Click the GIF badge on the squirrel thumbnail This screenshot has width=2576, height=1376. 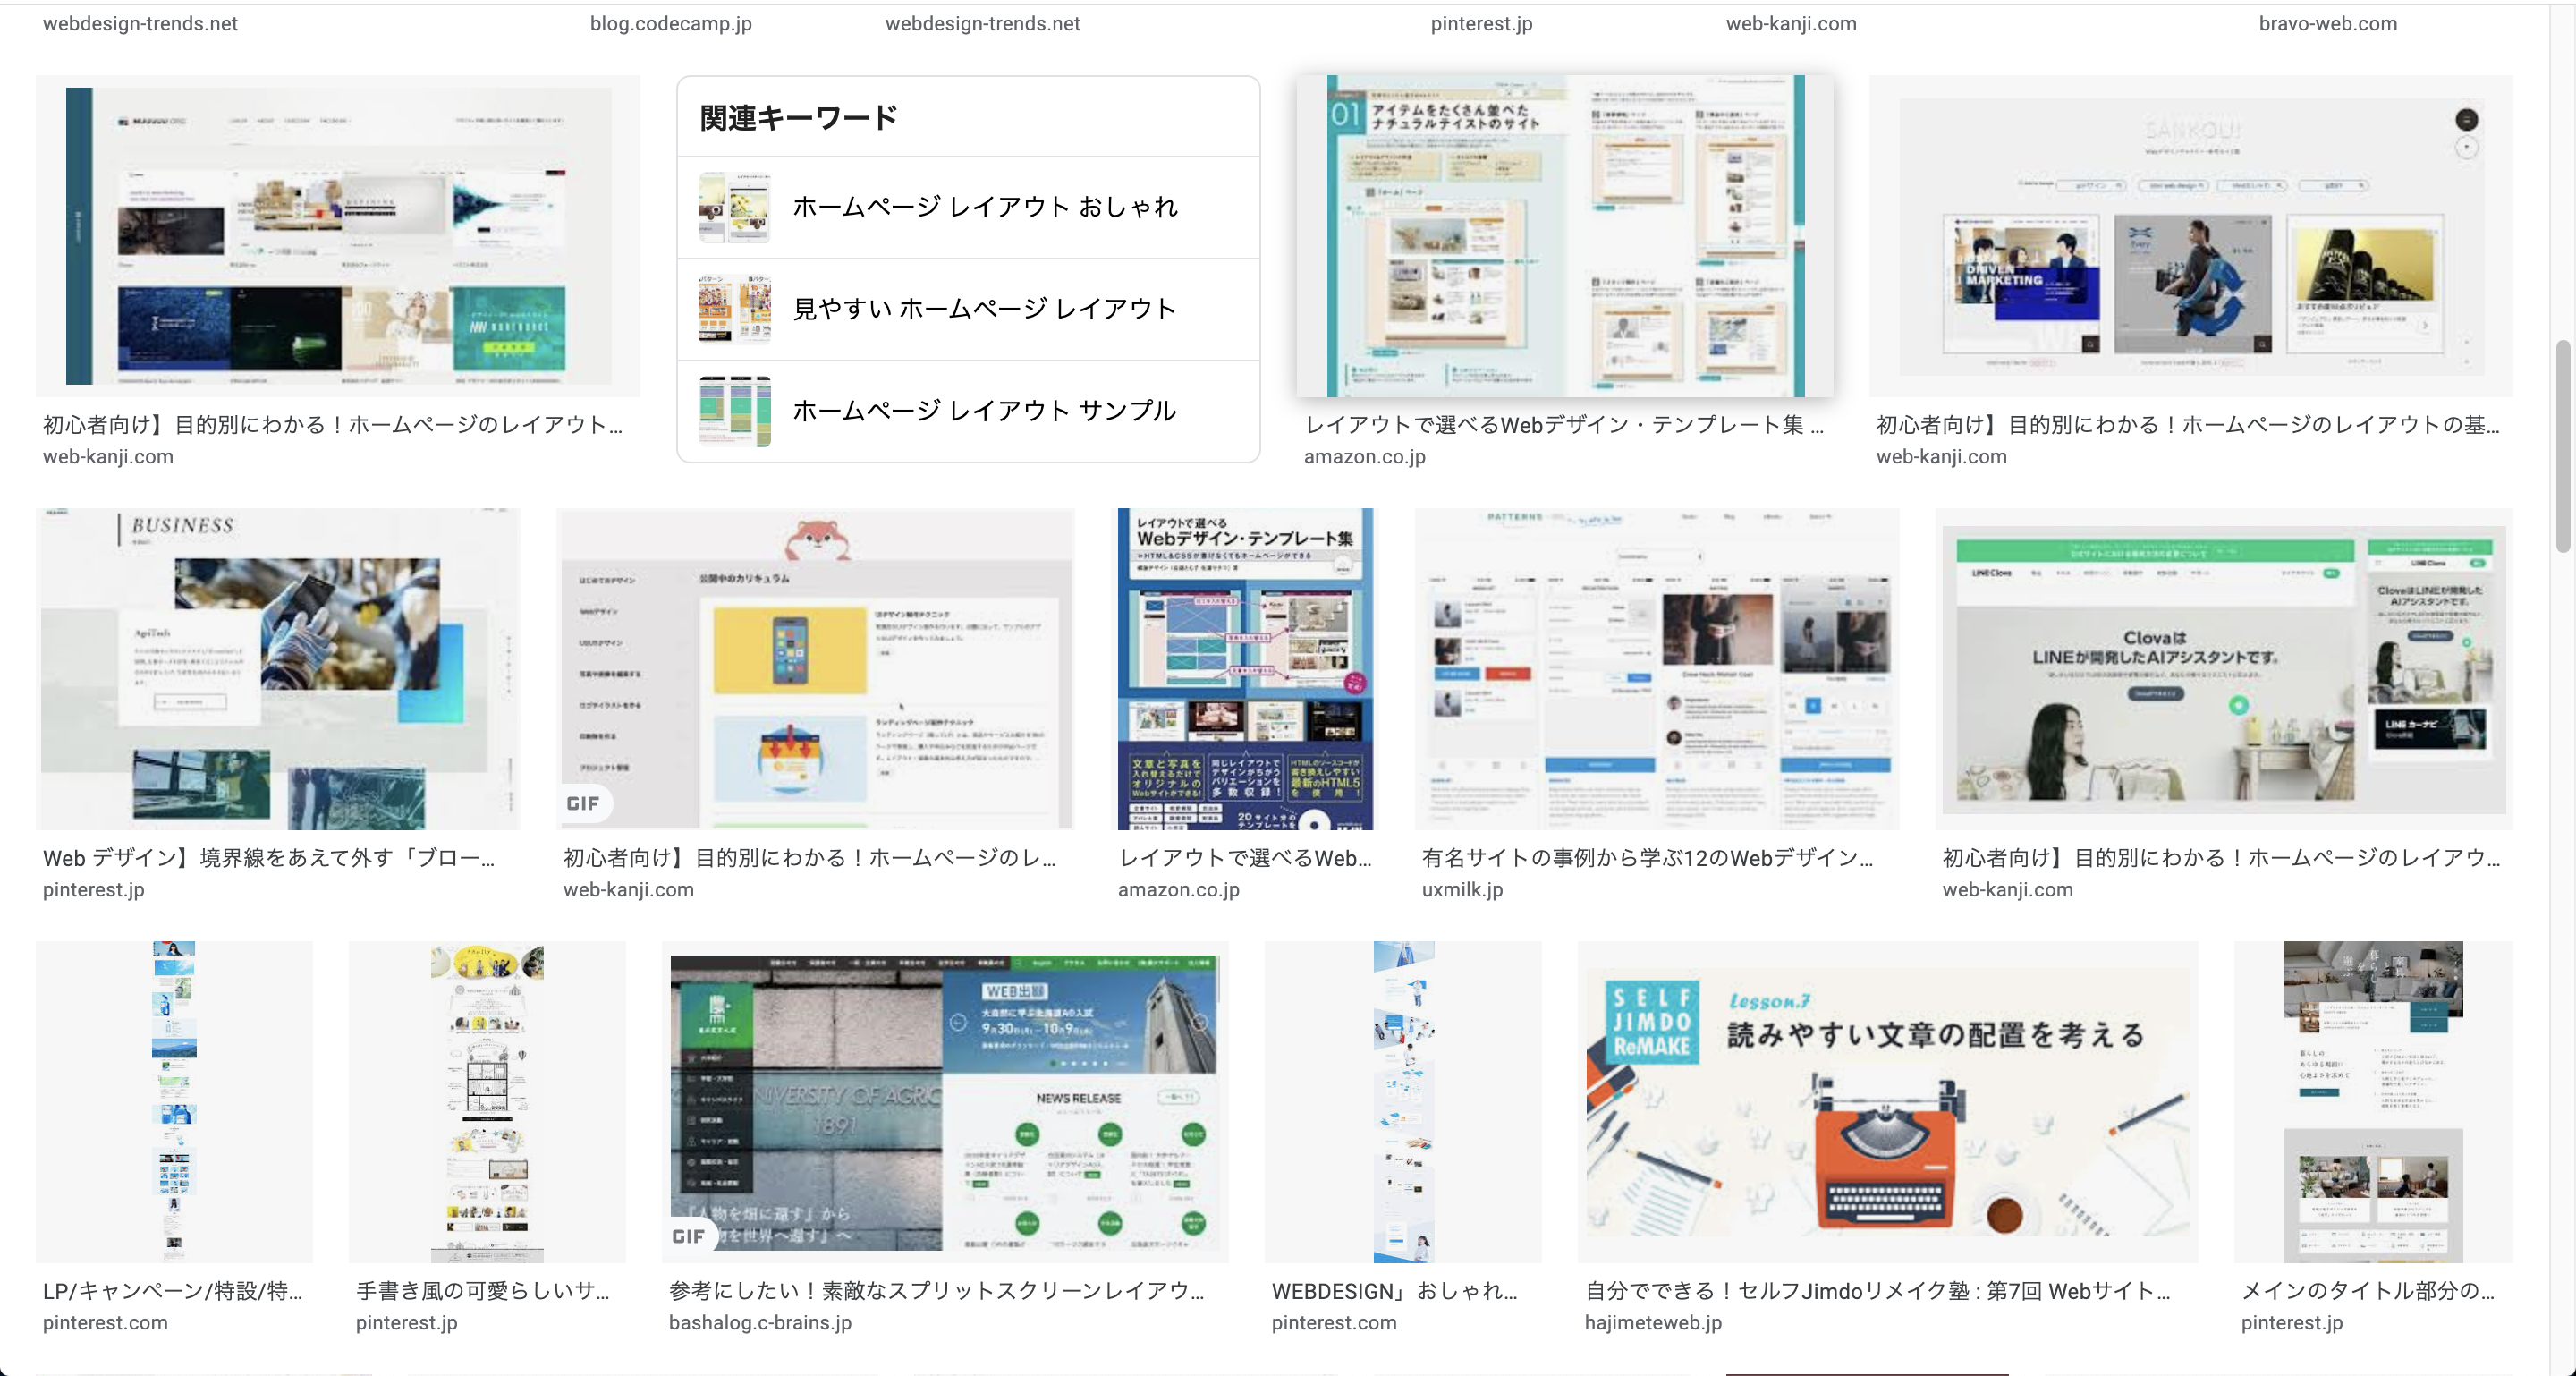583,803
